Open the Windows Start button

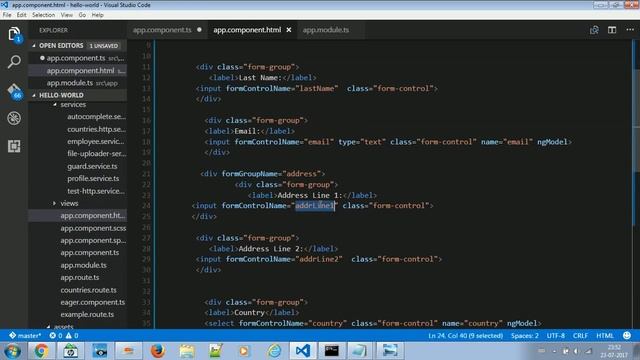[x=12, y=351]
